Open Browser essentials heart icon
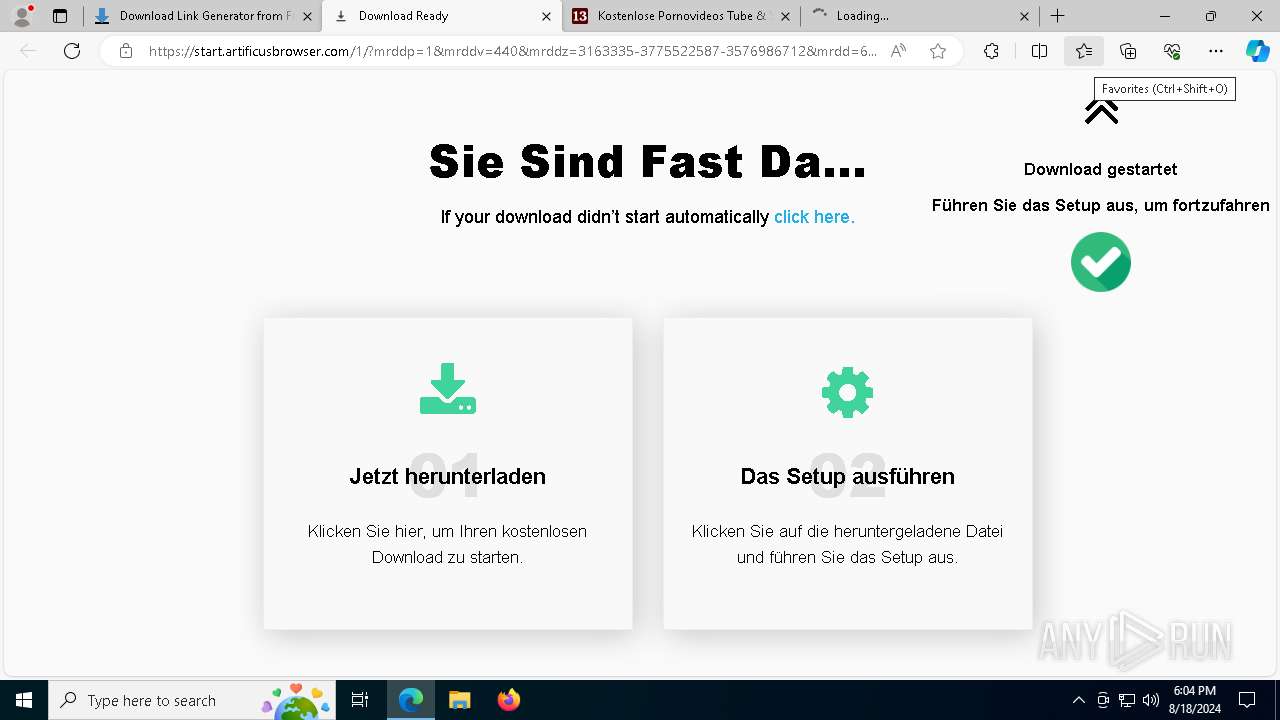Screen dimensions: 1280x720 1172,51
